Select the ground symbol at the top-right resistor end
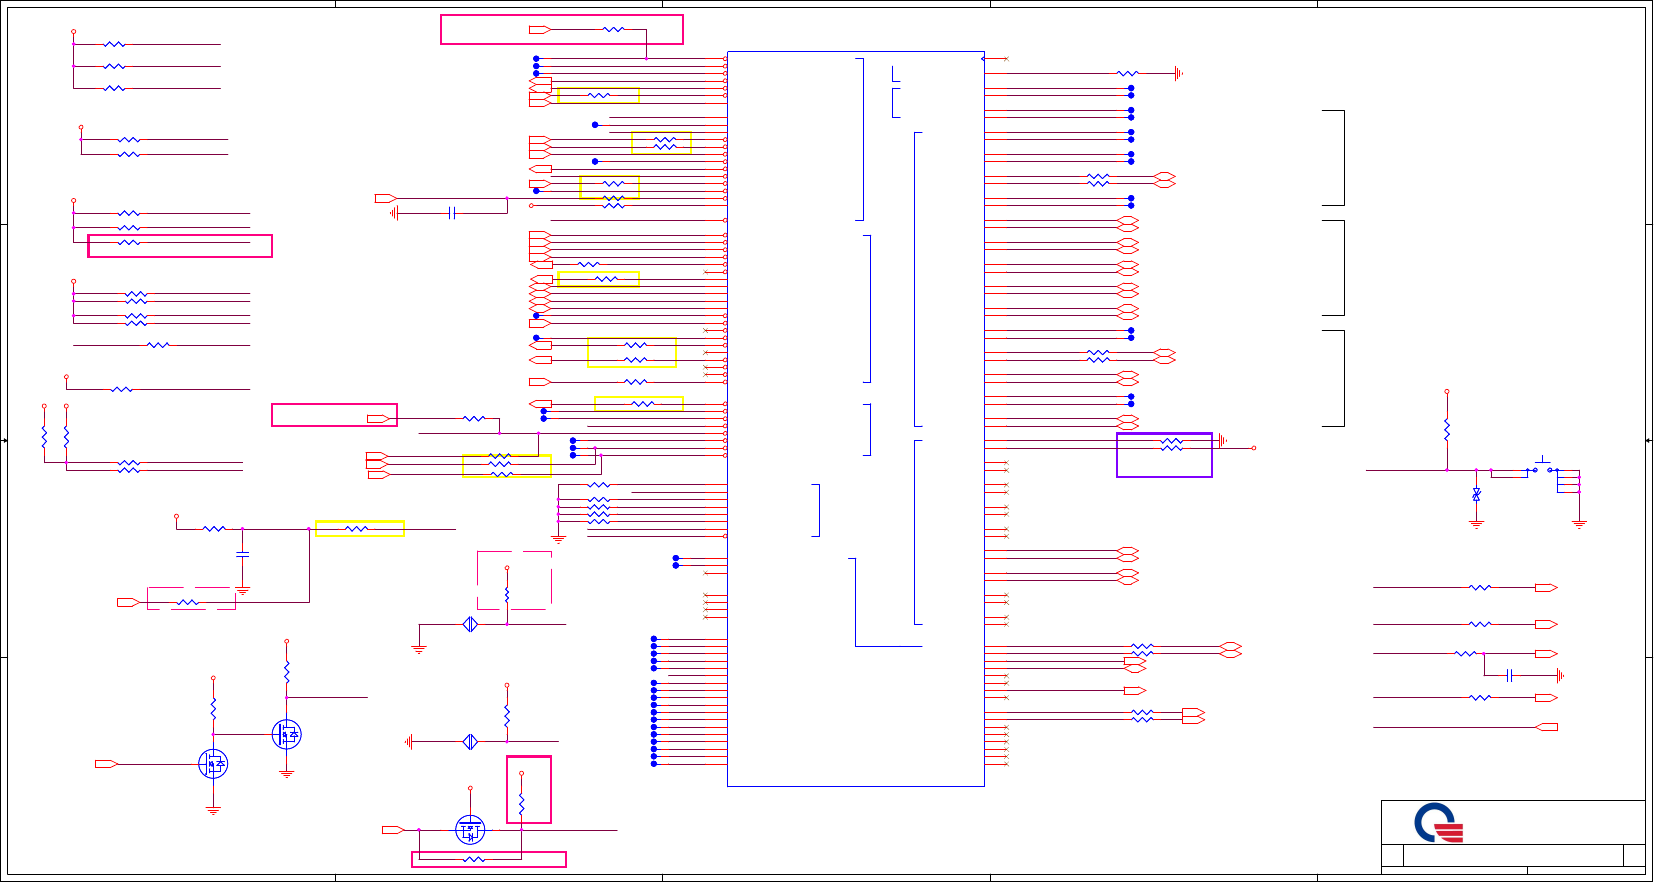The height and width of the screenshot is (882, 1654). point(1179,73)
